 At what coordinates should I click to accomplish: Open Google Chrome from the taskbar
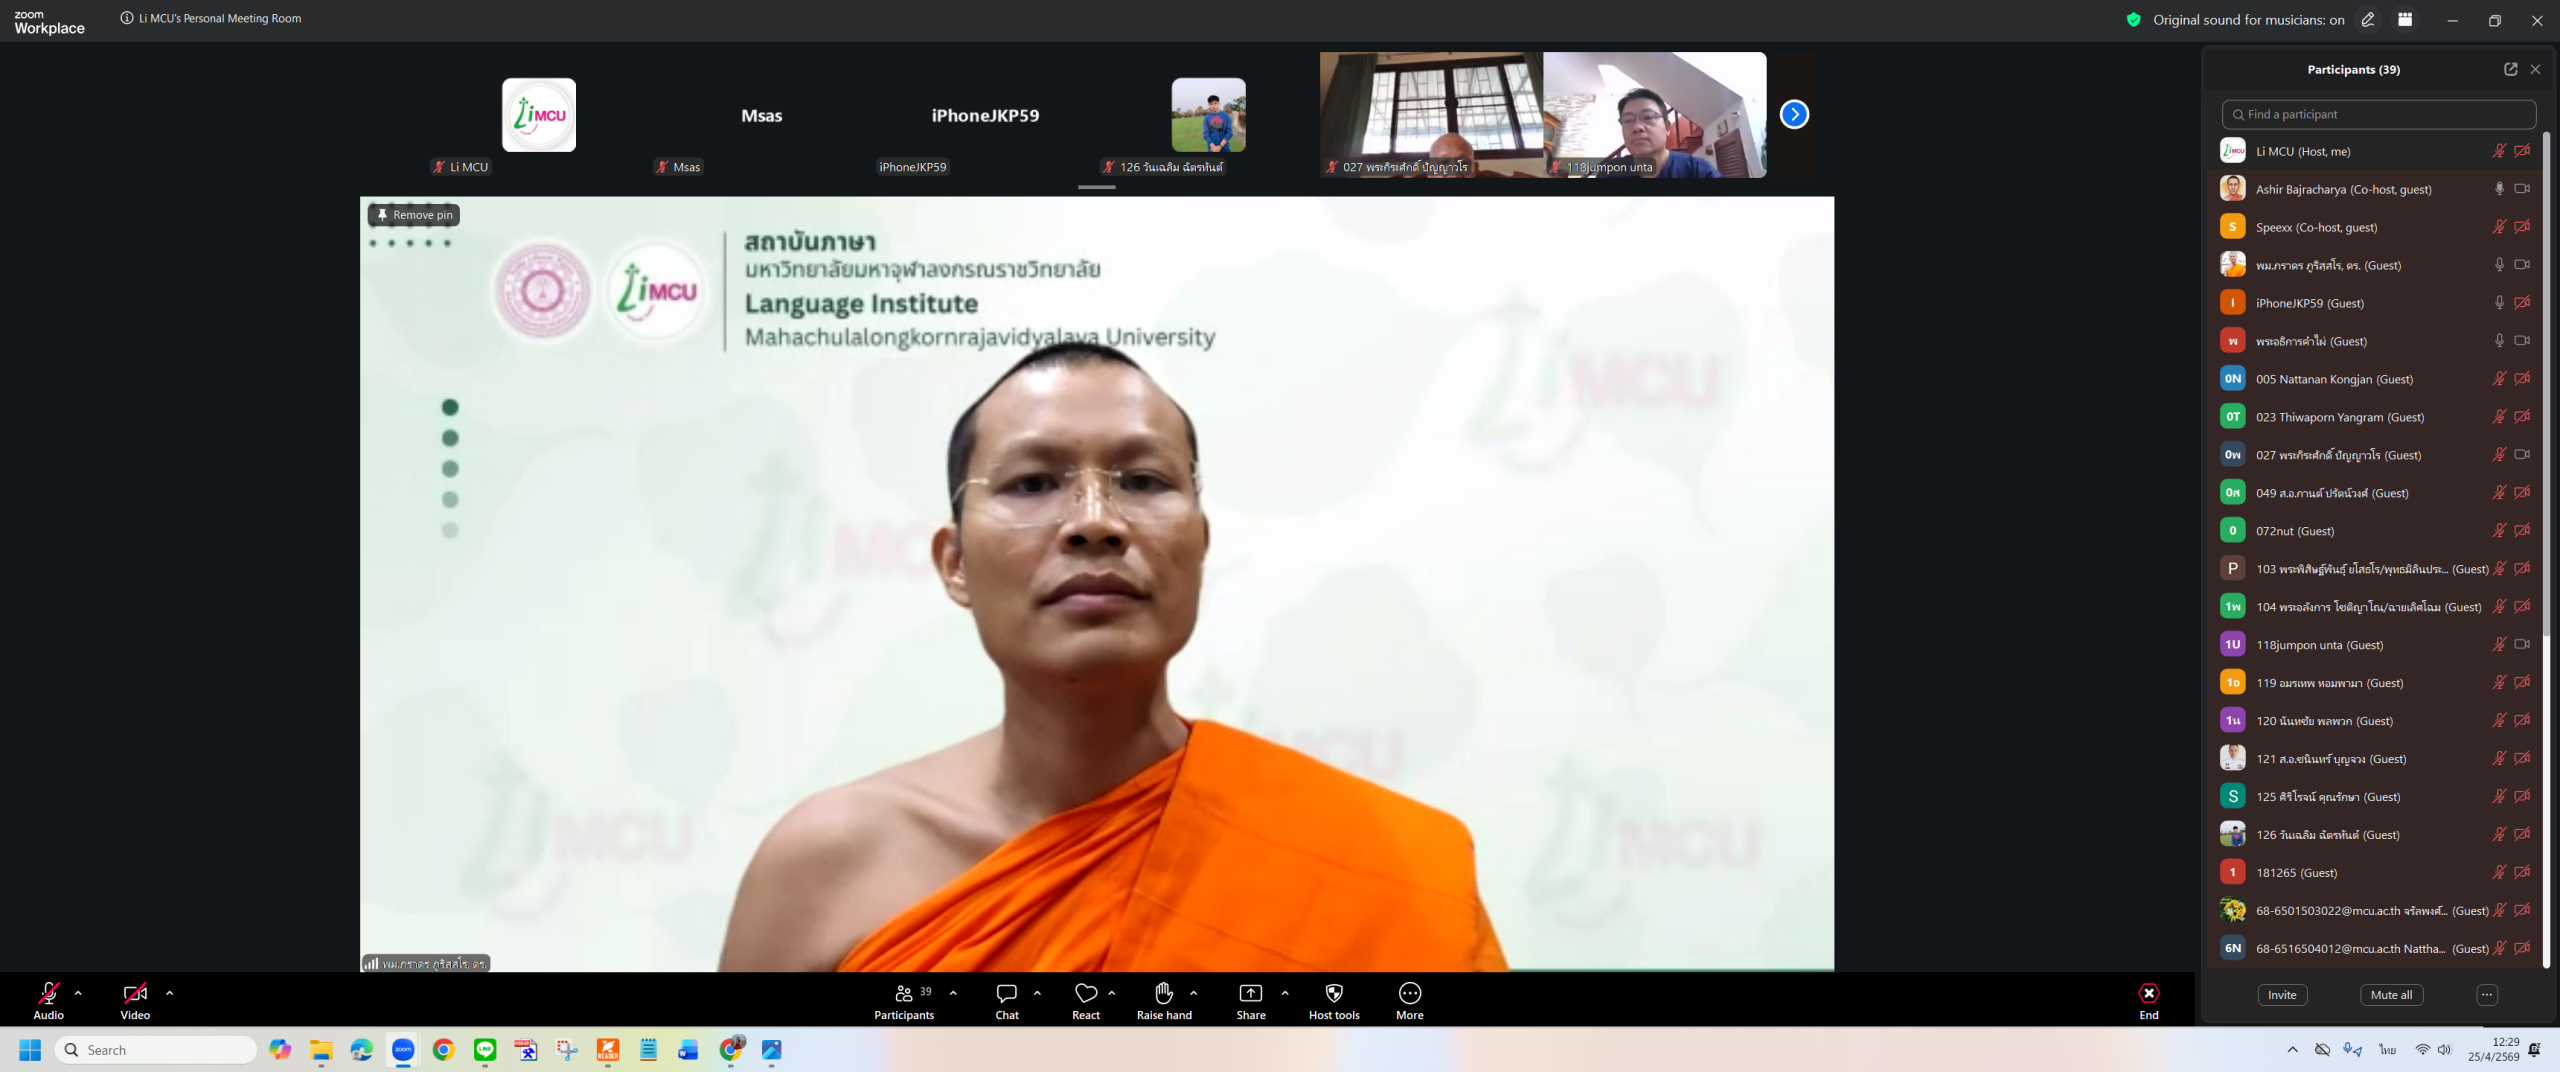[x=443, y=1050]
